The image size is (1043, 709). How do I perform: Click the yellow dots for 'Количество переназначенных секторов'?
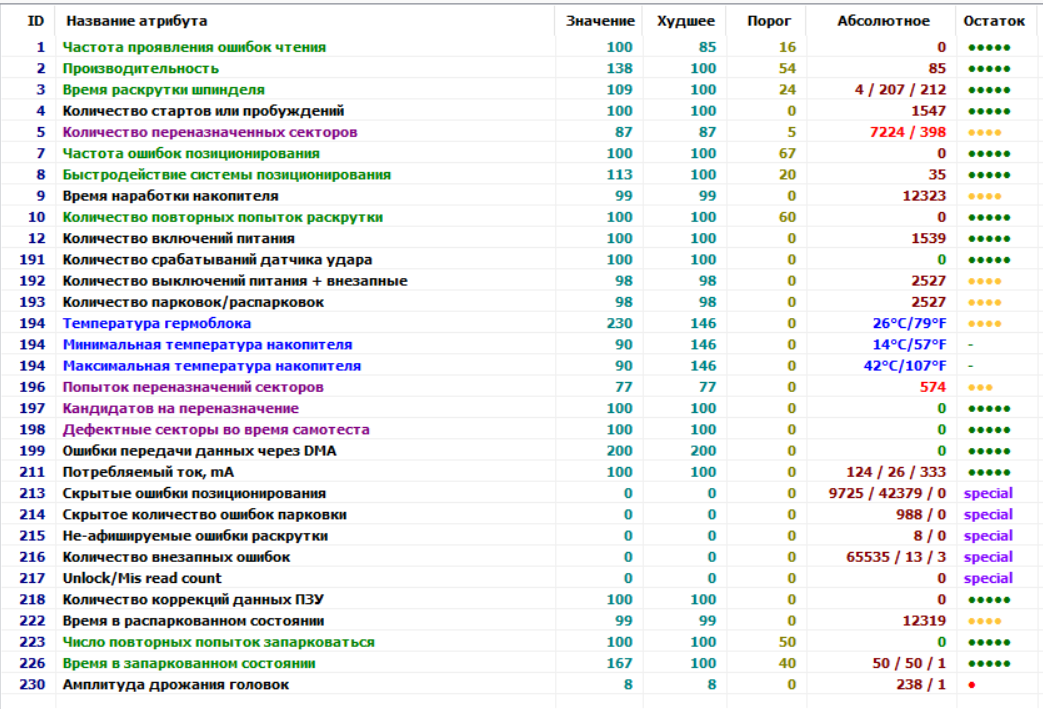click(984, 133)
